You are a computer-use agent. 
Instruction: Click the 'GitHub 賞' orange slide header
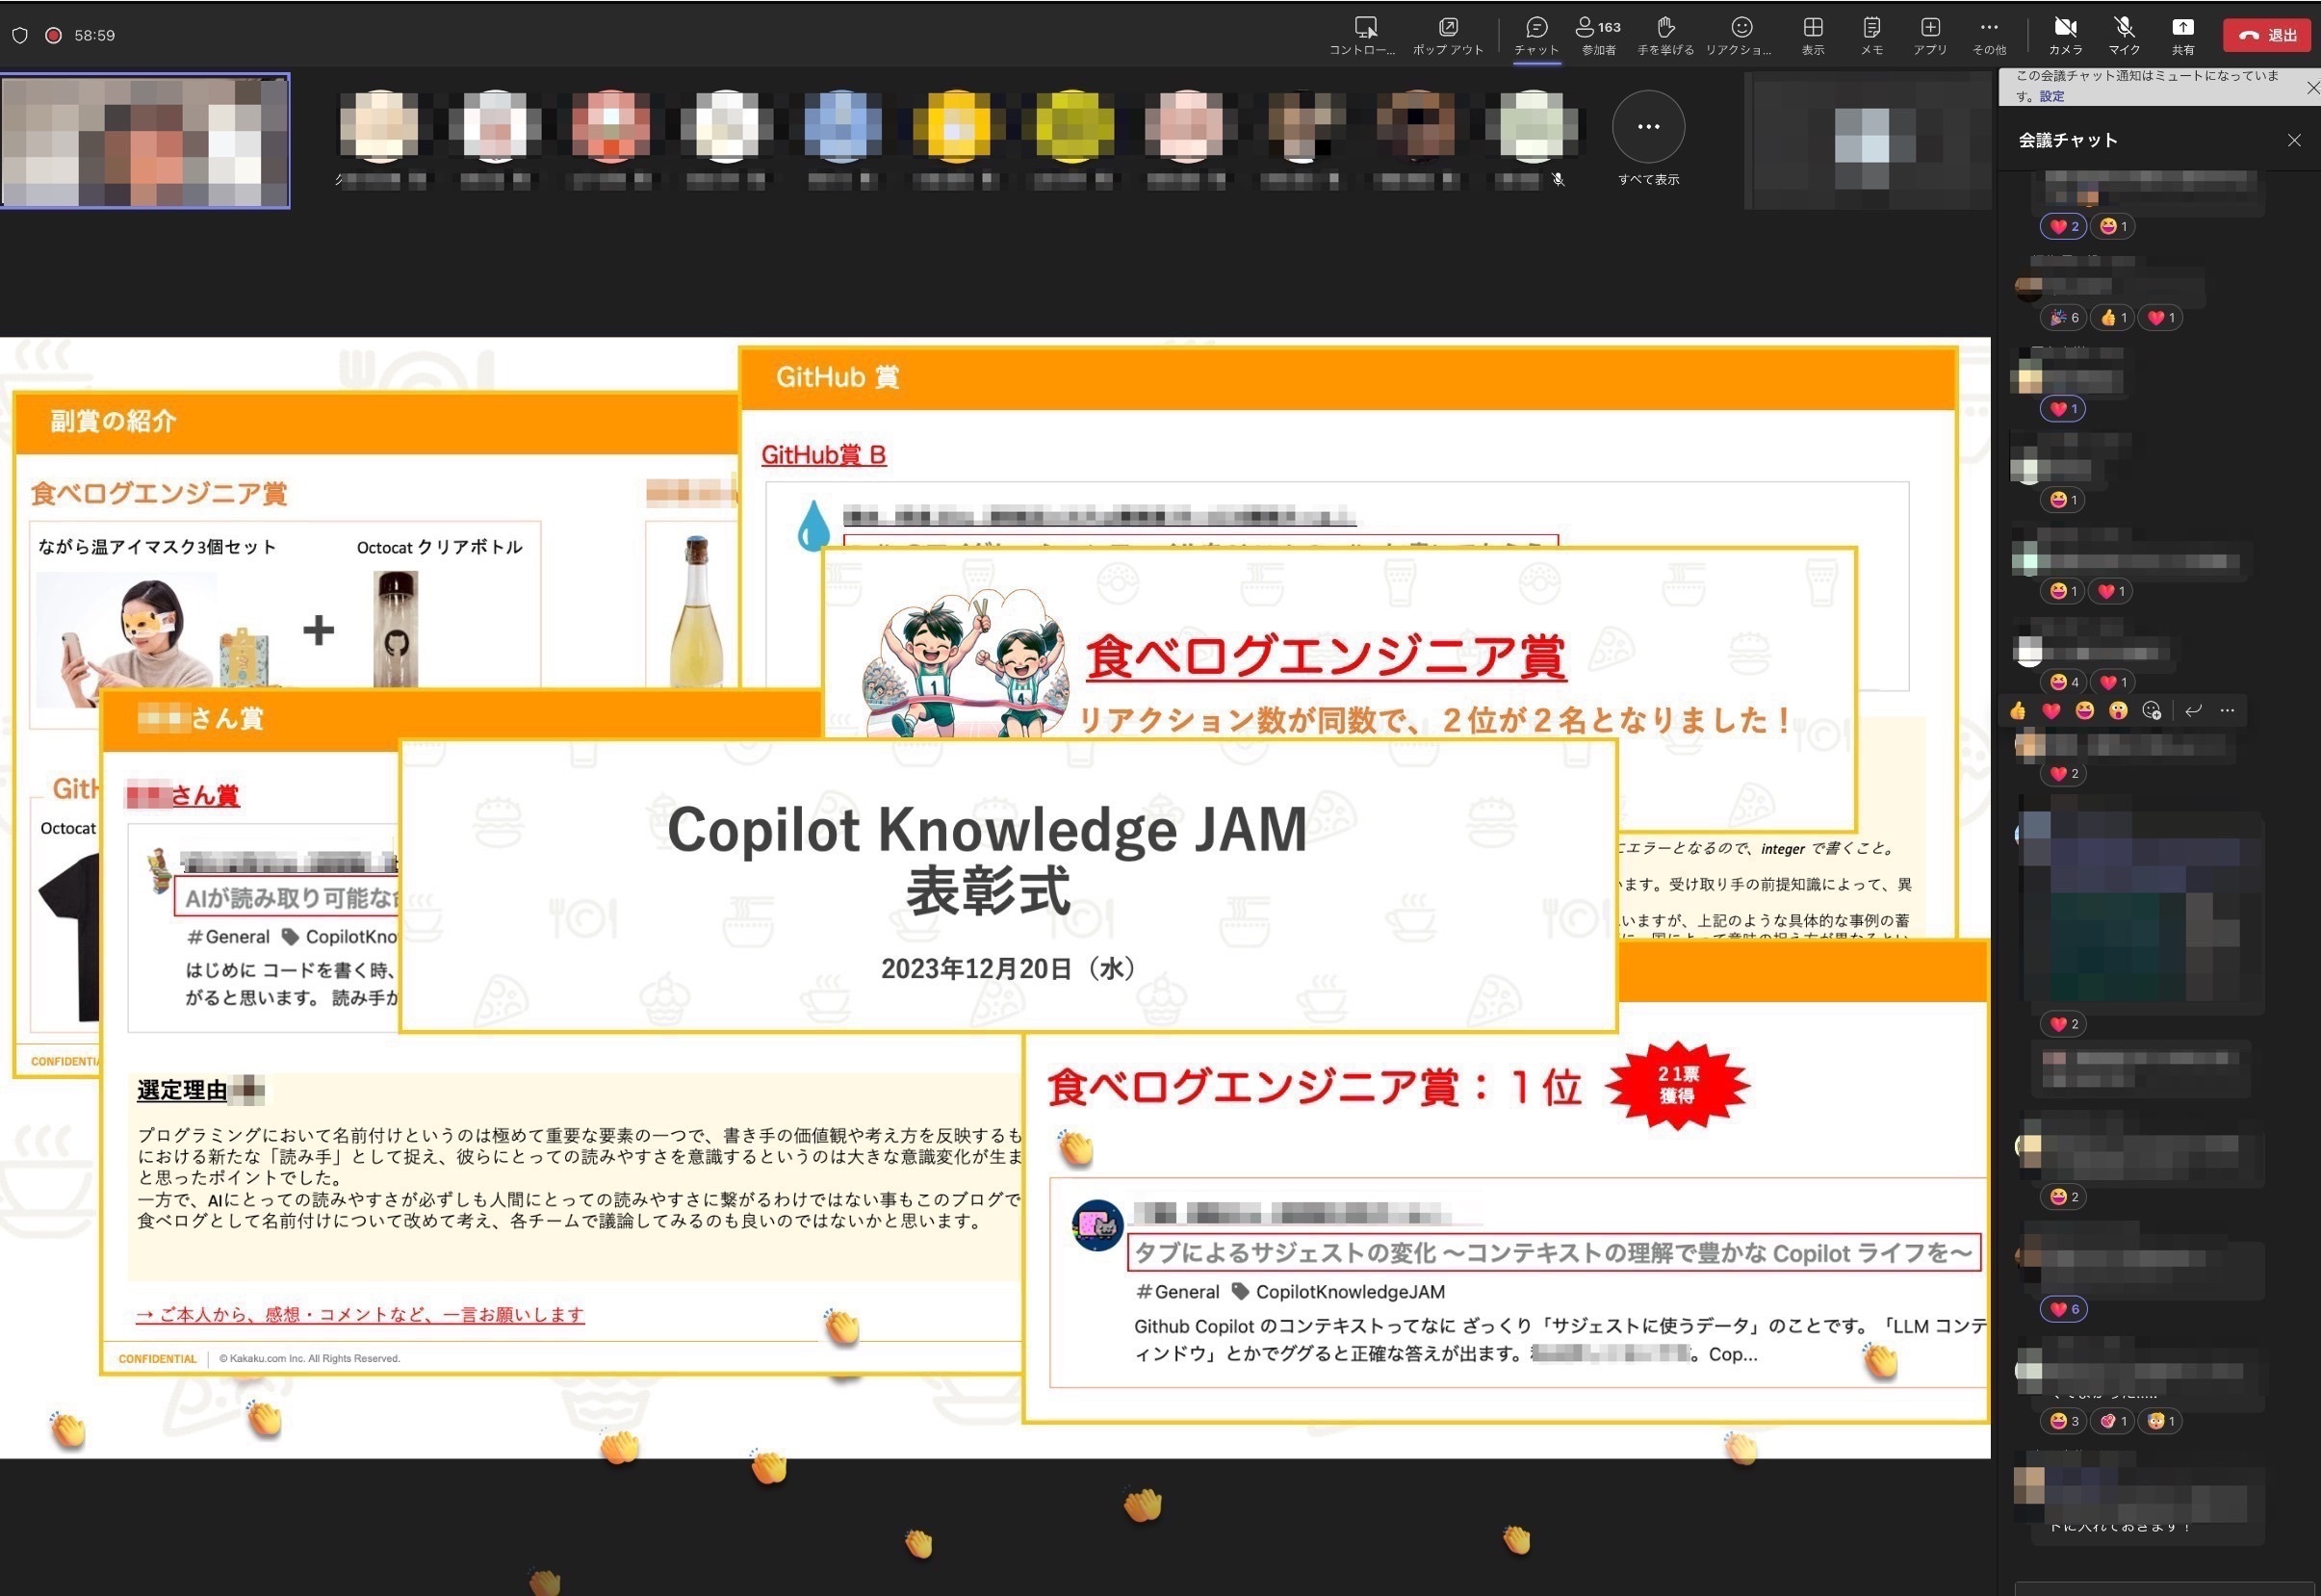pos(837,377)
